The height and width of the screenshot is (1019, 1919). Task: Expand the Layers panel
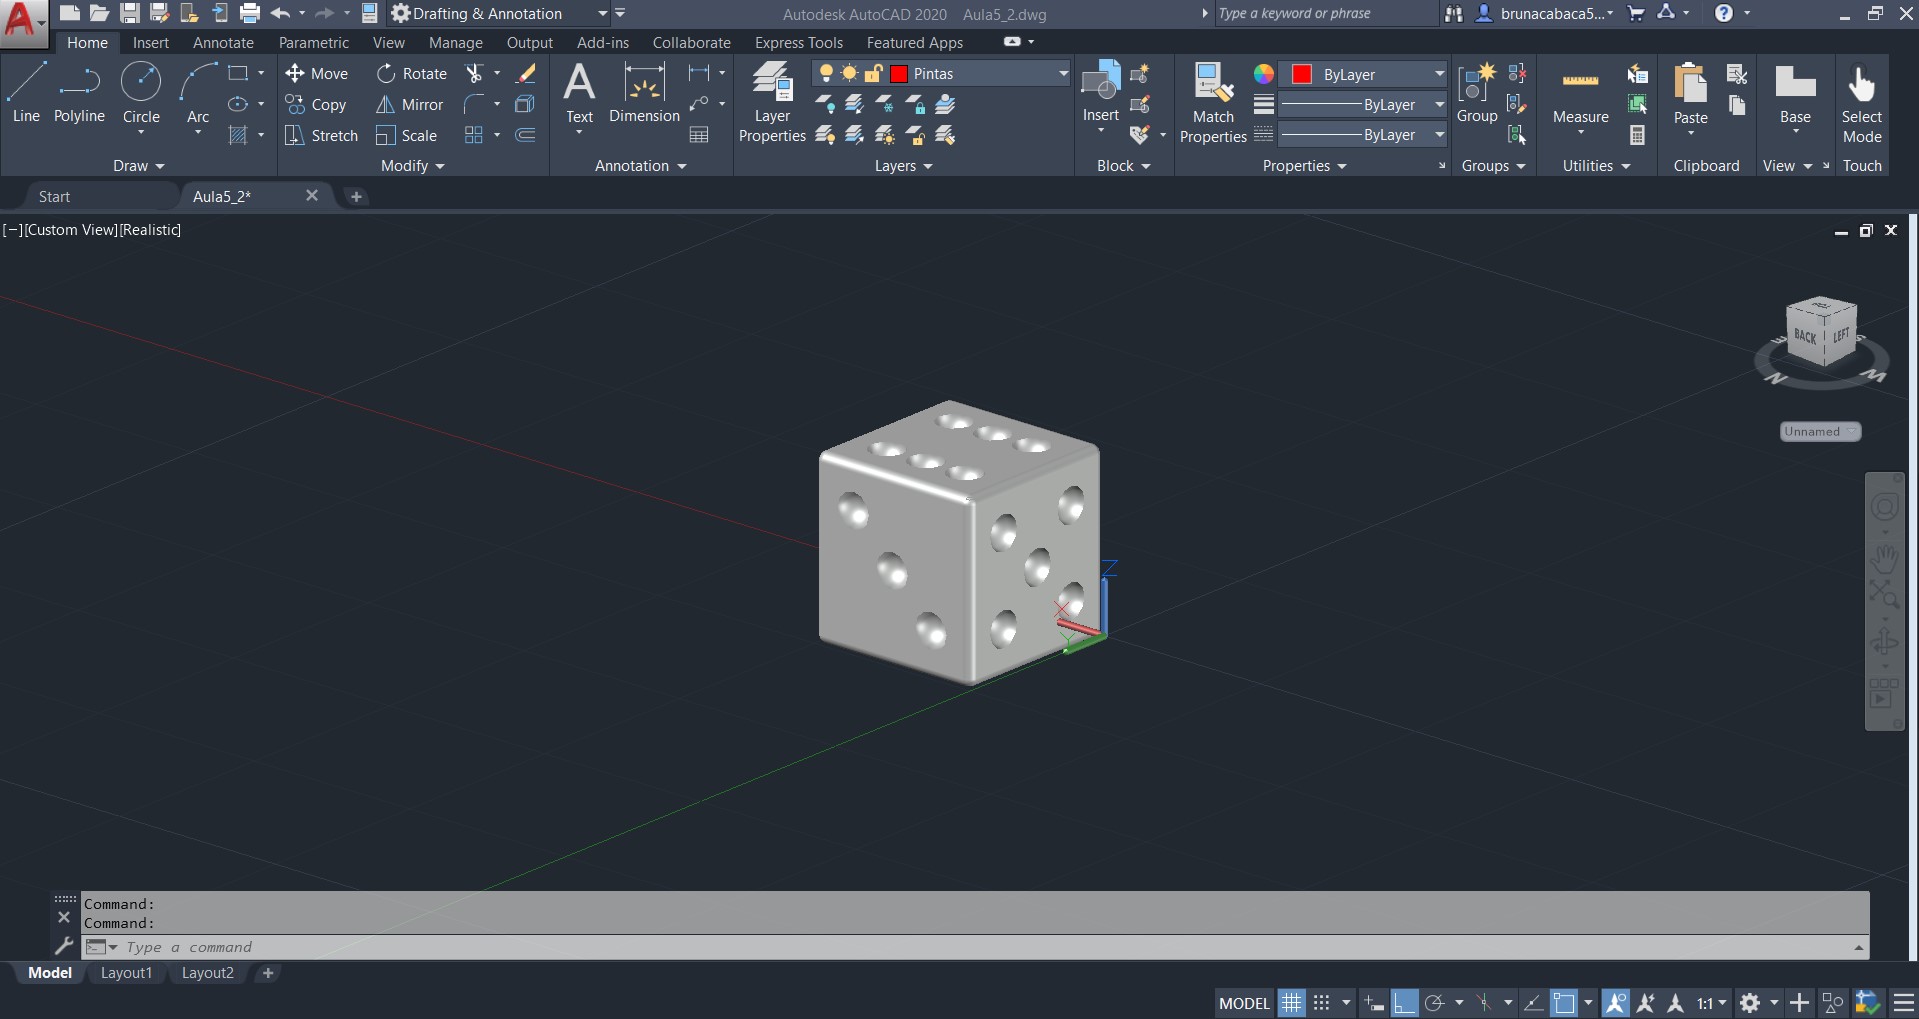tap(903, 166)
